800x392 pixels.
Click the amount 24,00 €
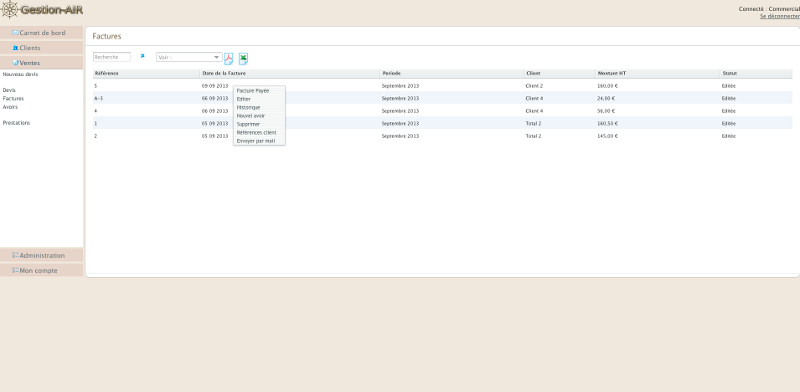click(606, 99)
